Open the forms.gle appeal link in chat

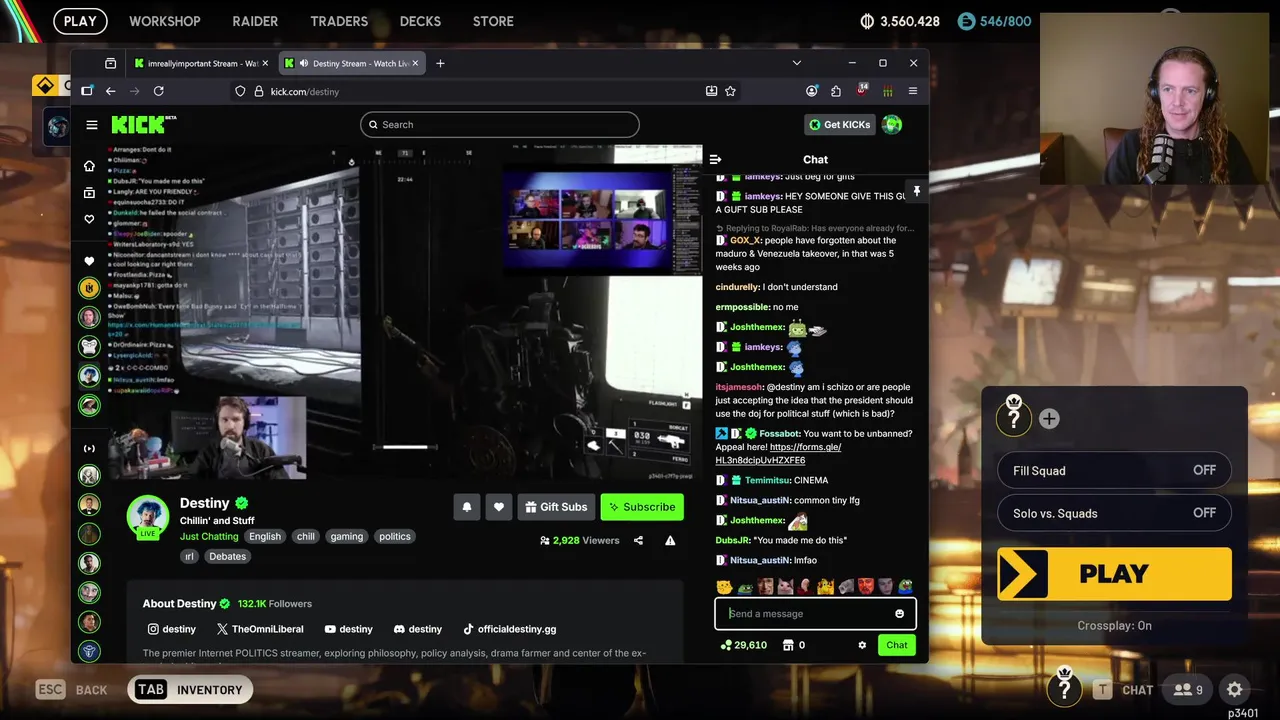pos(778,454)
